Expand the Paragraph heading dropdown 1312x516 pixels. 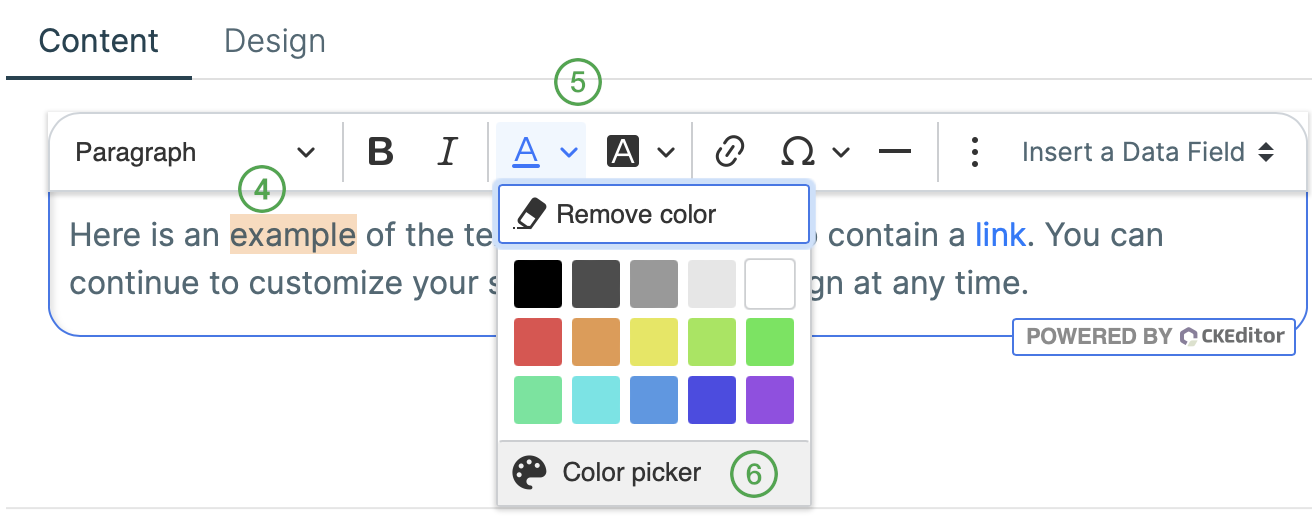click(x=195, y=152)
